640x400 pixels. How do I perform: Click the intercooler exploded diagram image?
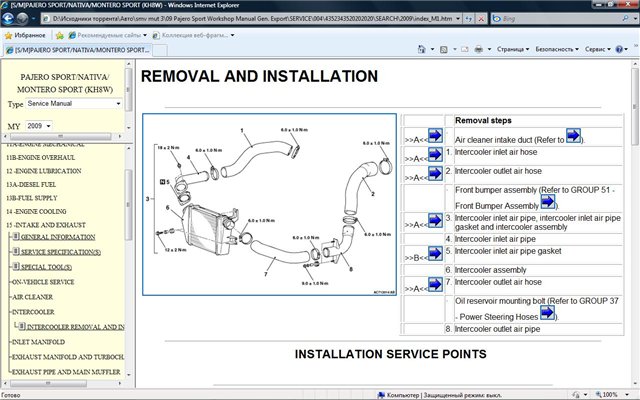270,205
